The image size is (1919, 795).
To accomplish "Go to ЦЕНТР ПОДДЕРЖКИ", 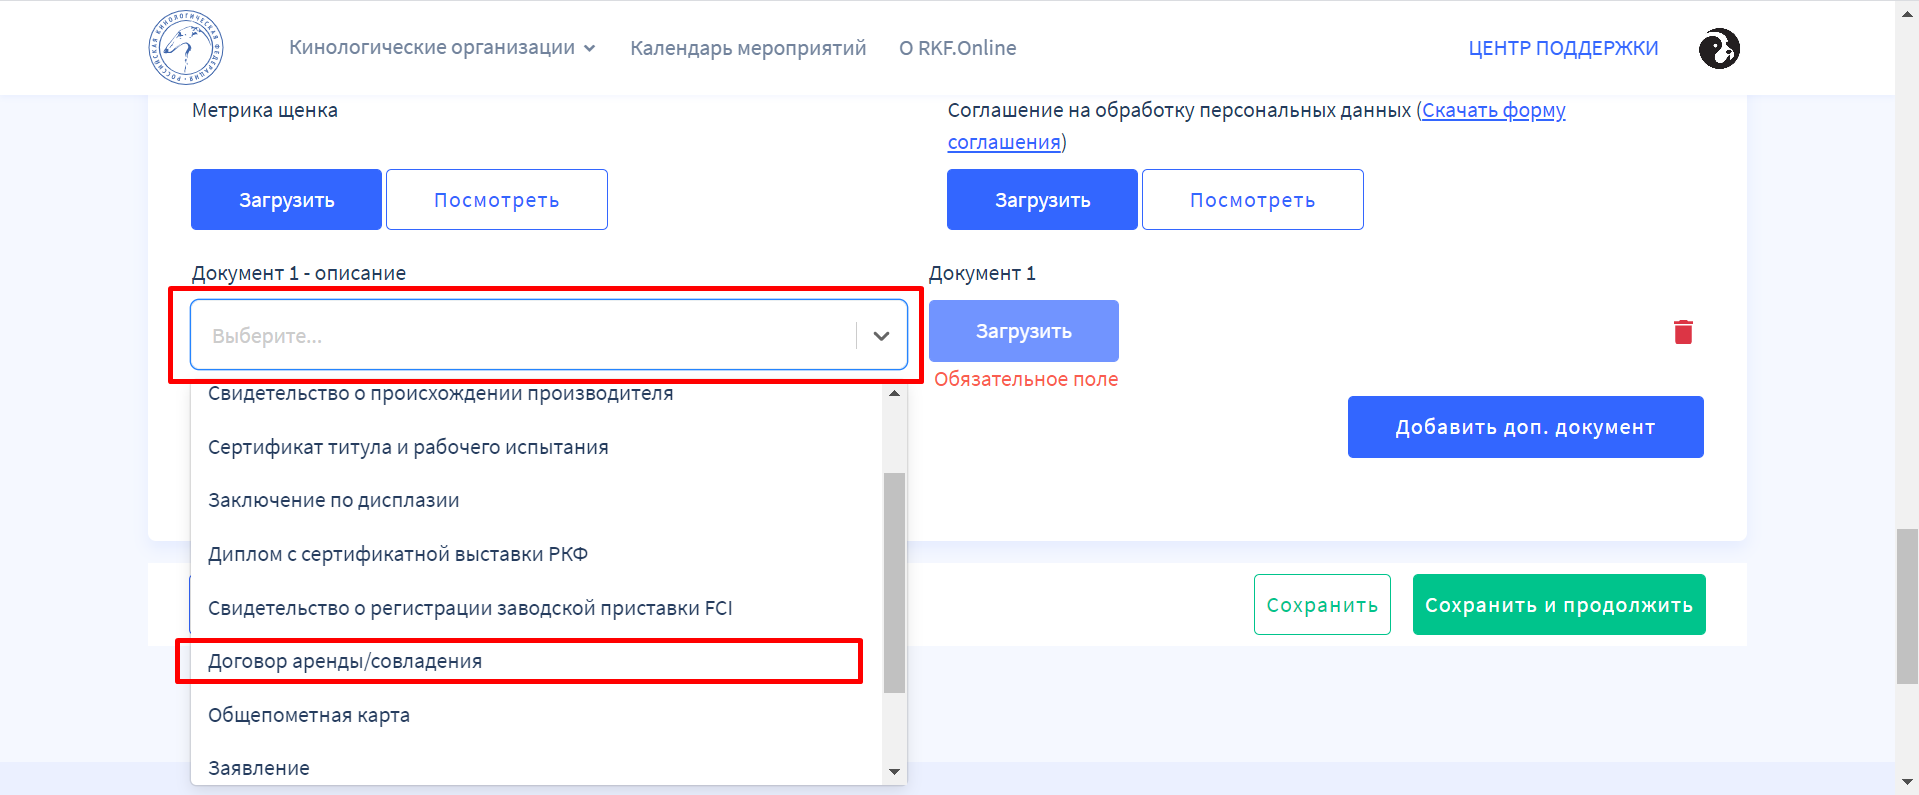I will click(x=1563, y=48).
